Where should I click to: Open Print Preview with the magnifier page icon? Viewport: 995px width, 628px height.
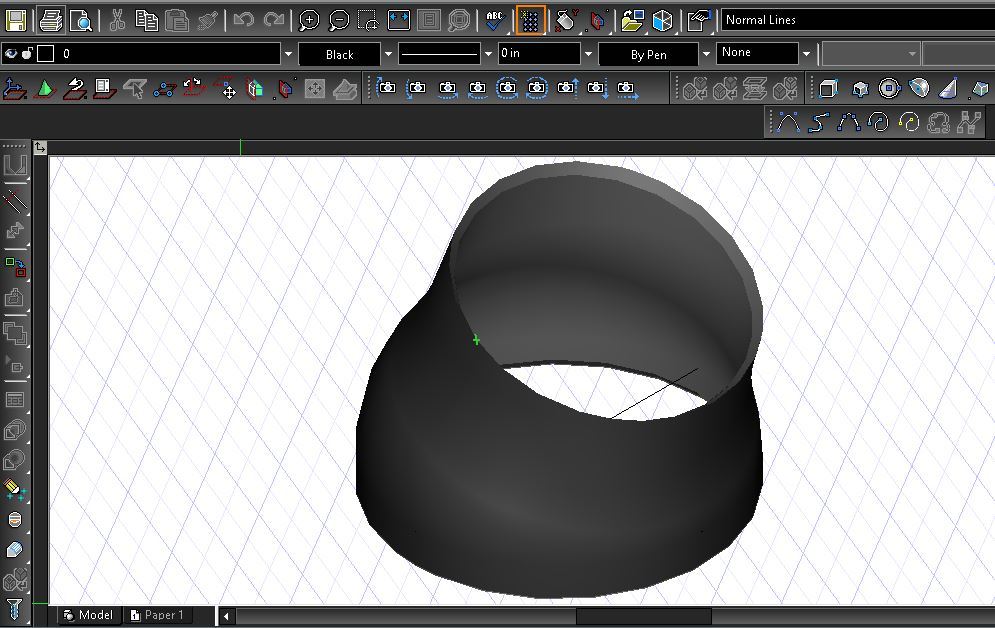(81, 20)
